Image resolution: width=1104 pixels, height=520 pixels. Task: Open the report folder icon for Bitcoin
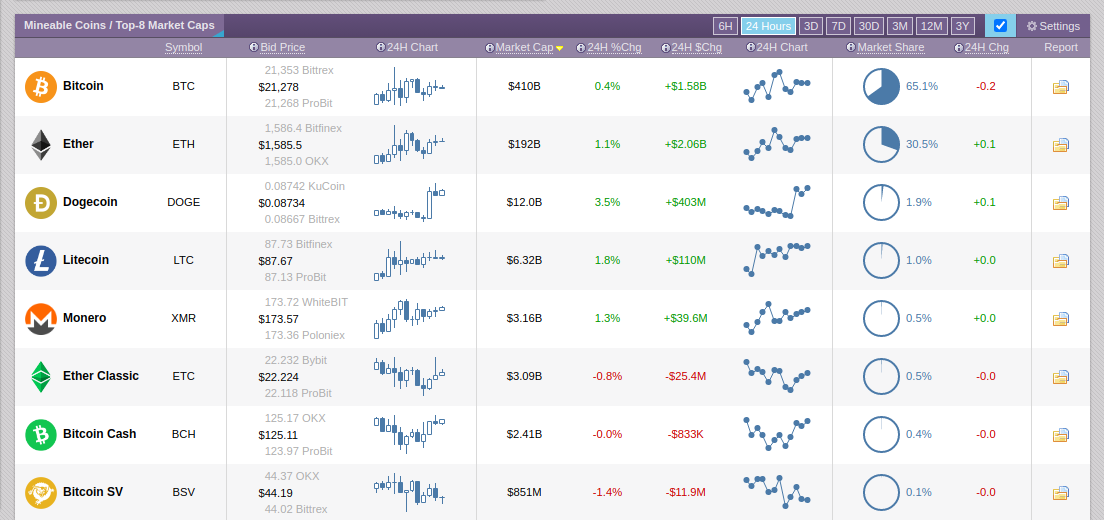click(x=1061, y=87)
